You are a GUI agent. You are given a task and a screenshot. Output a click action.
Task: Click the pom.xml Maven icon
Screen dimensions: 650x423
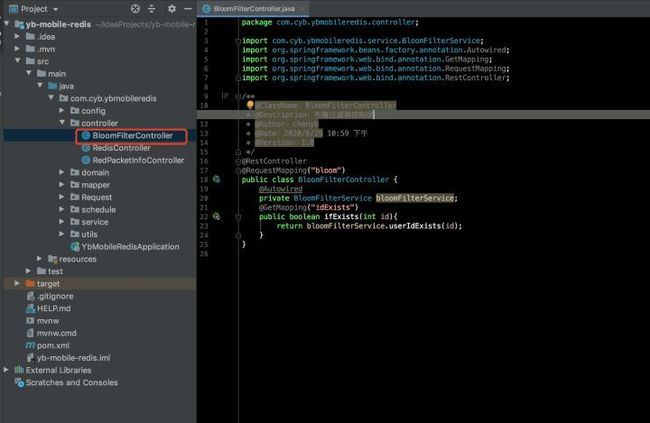[x=30, y=345]
